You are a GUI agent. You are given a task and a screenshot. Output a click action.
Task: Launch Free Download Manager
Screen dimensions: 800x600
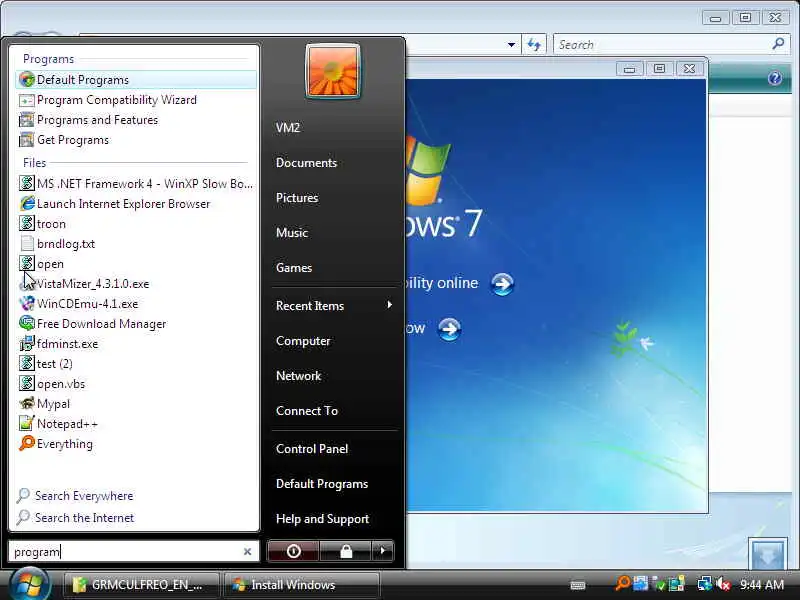pyautogui.click(x=136, y=324)
